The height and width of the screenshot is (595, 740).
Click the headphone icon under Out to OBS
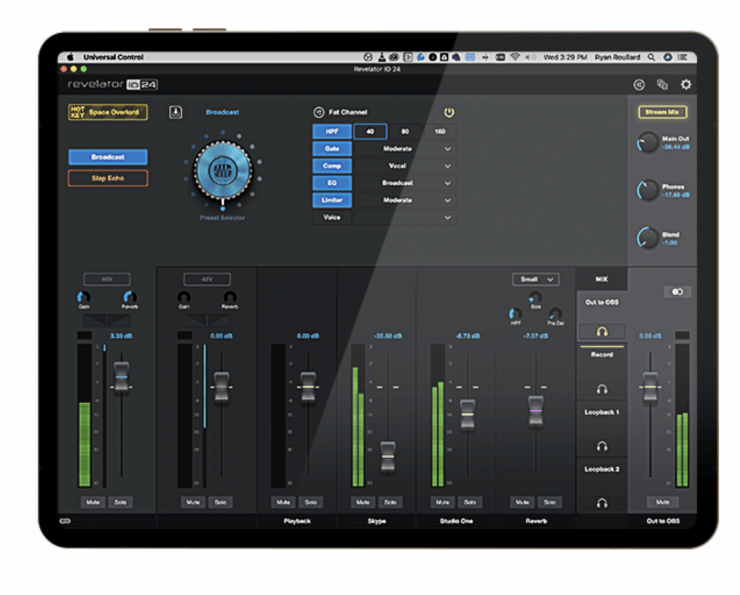[x=602, y=332]
